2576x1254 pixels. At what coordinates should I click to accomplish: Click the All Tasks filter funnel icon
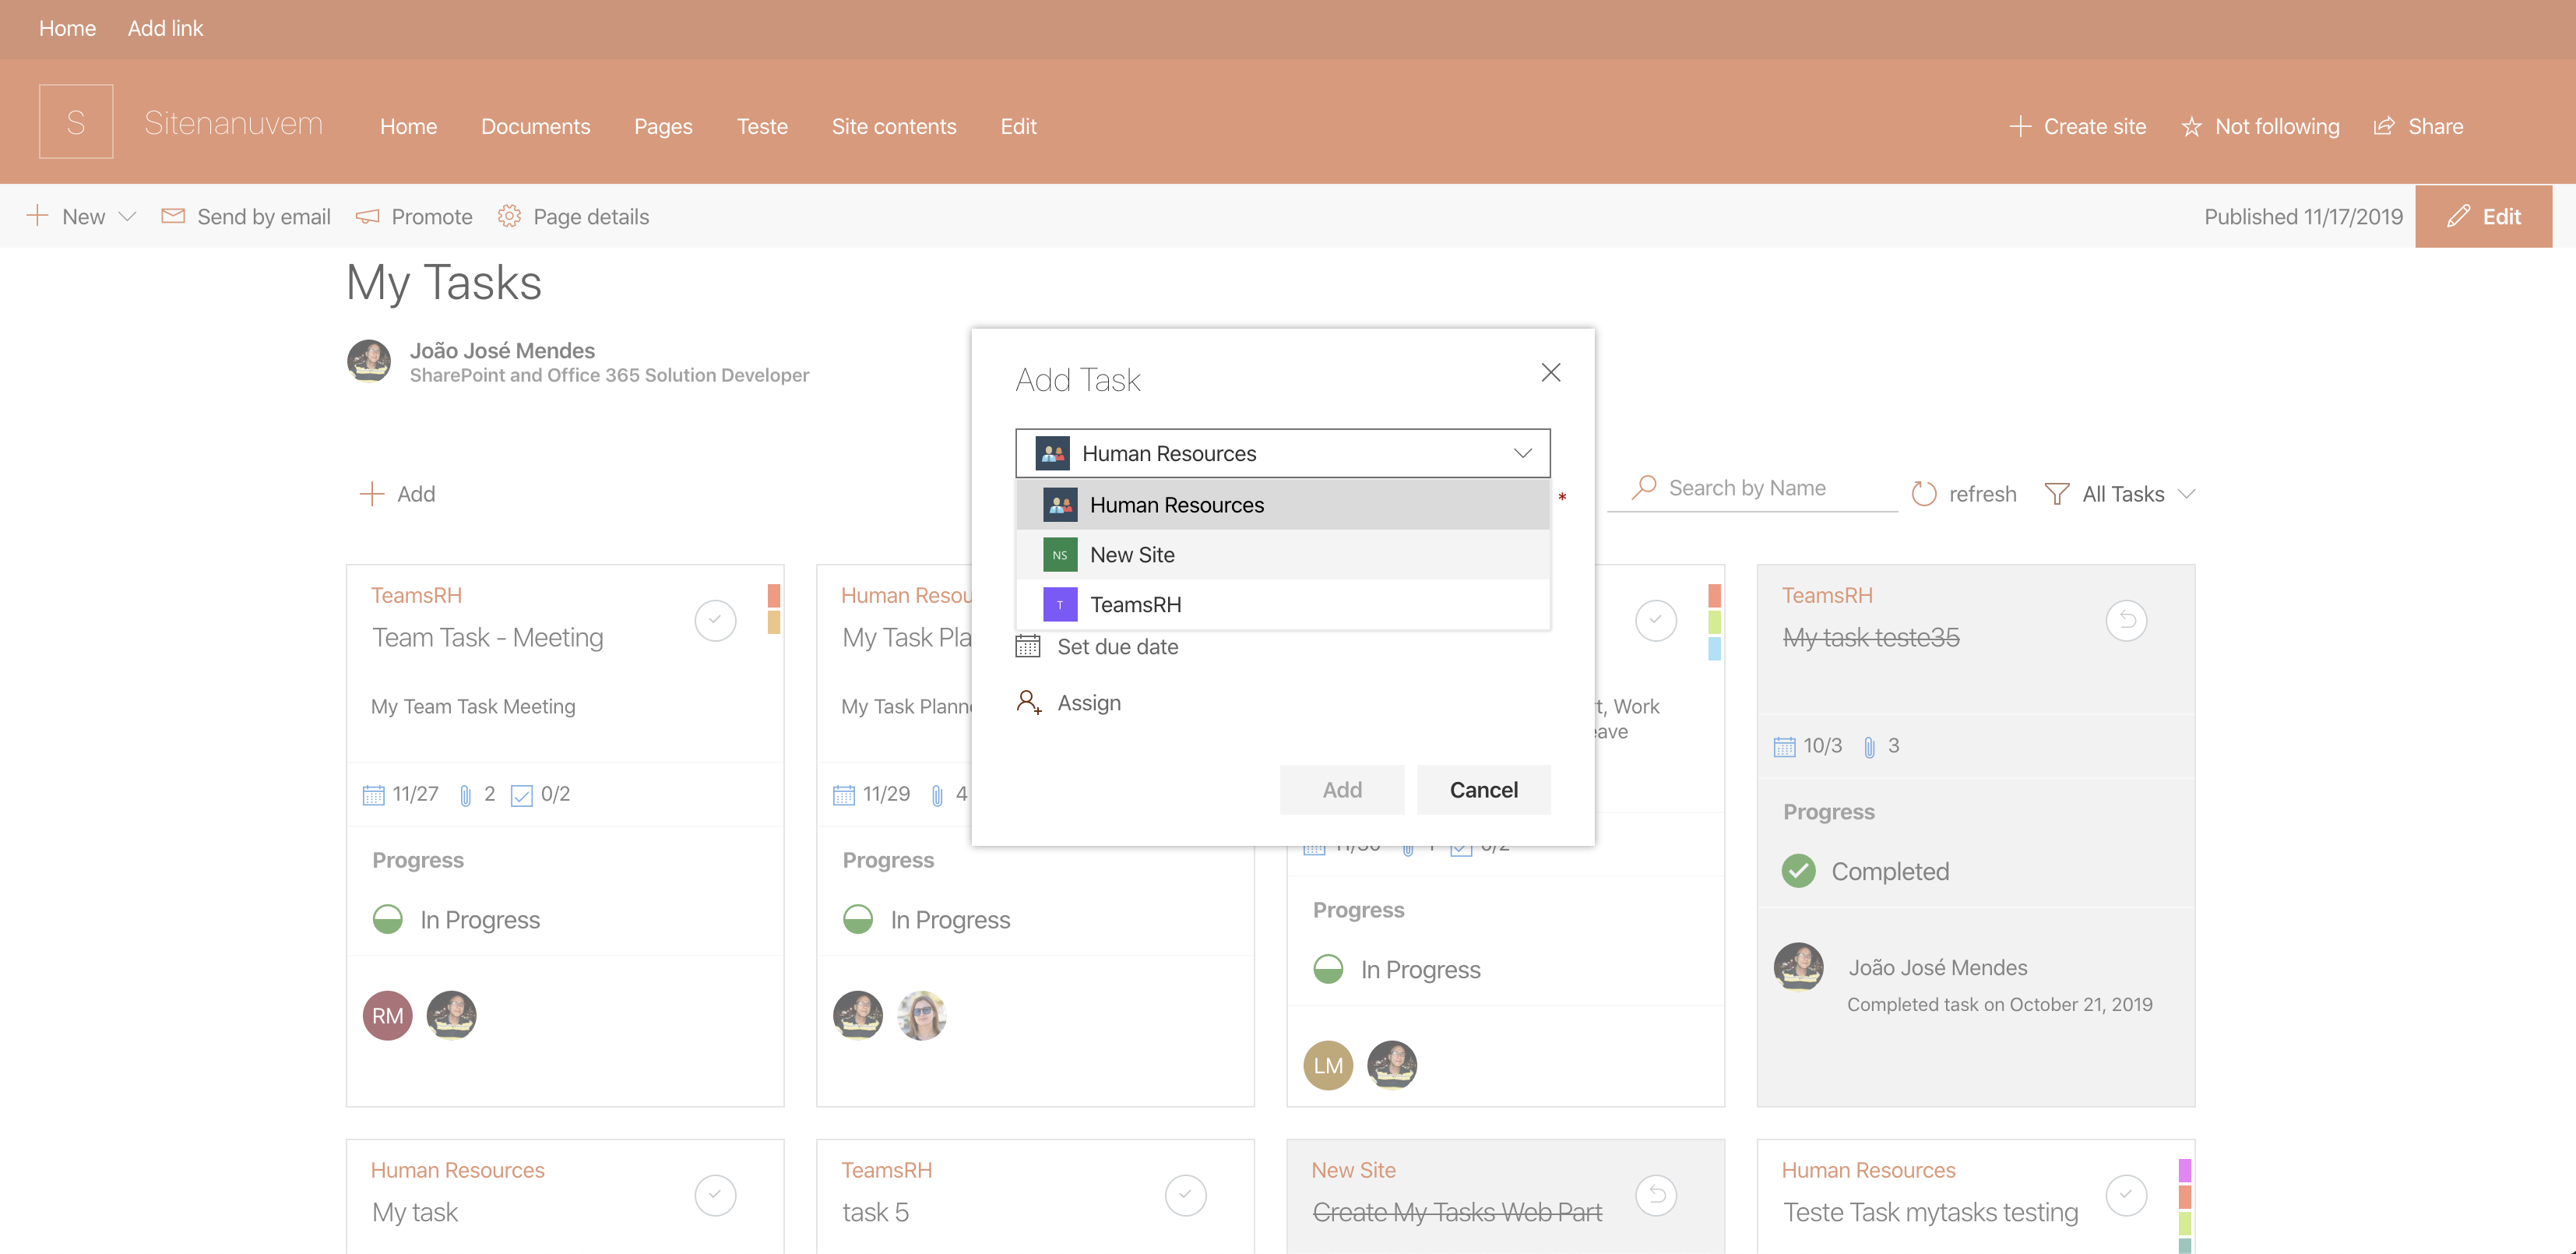click(2057, 494)
